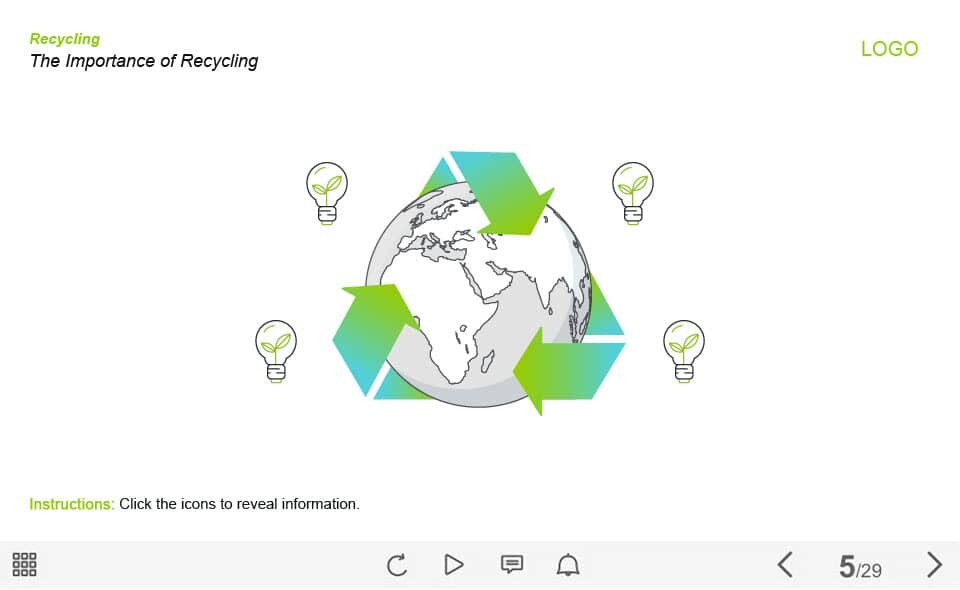Click the green 'Recycling' heading
The width and height of the screenshot is (960, 590).
click(65, 39)
